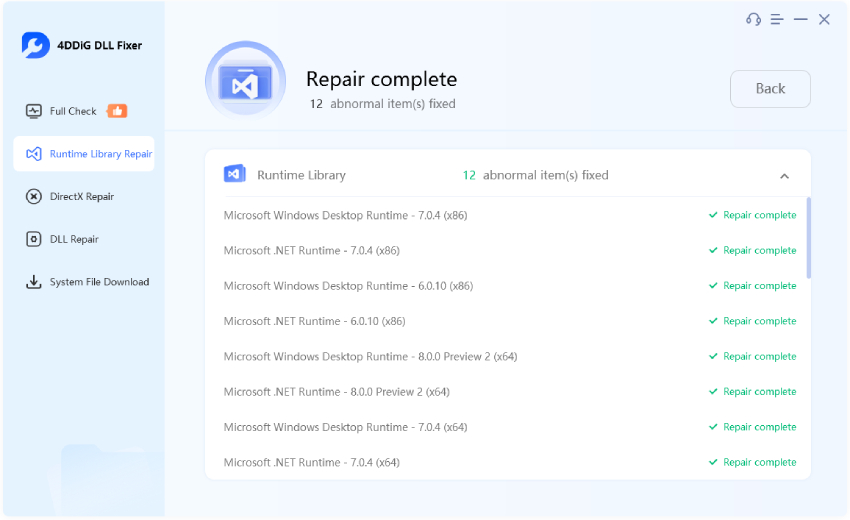This screenshot has width=850, height=520.
Task: Select Microsoft .NET Runtime - 7.0.4 (x86)
Action: pyautogui.click(x=312, y=251)
